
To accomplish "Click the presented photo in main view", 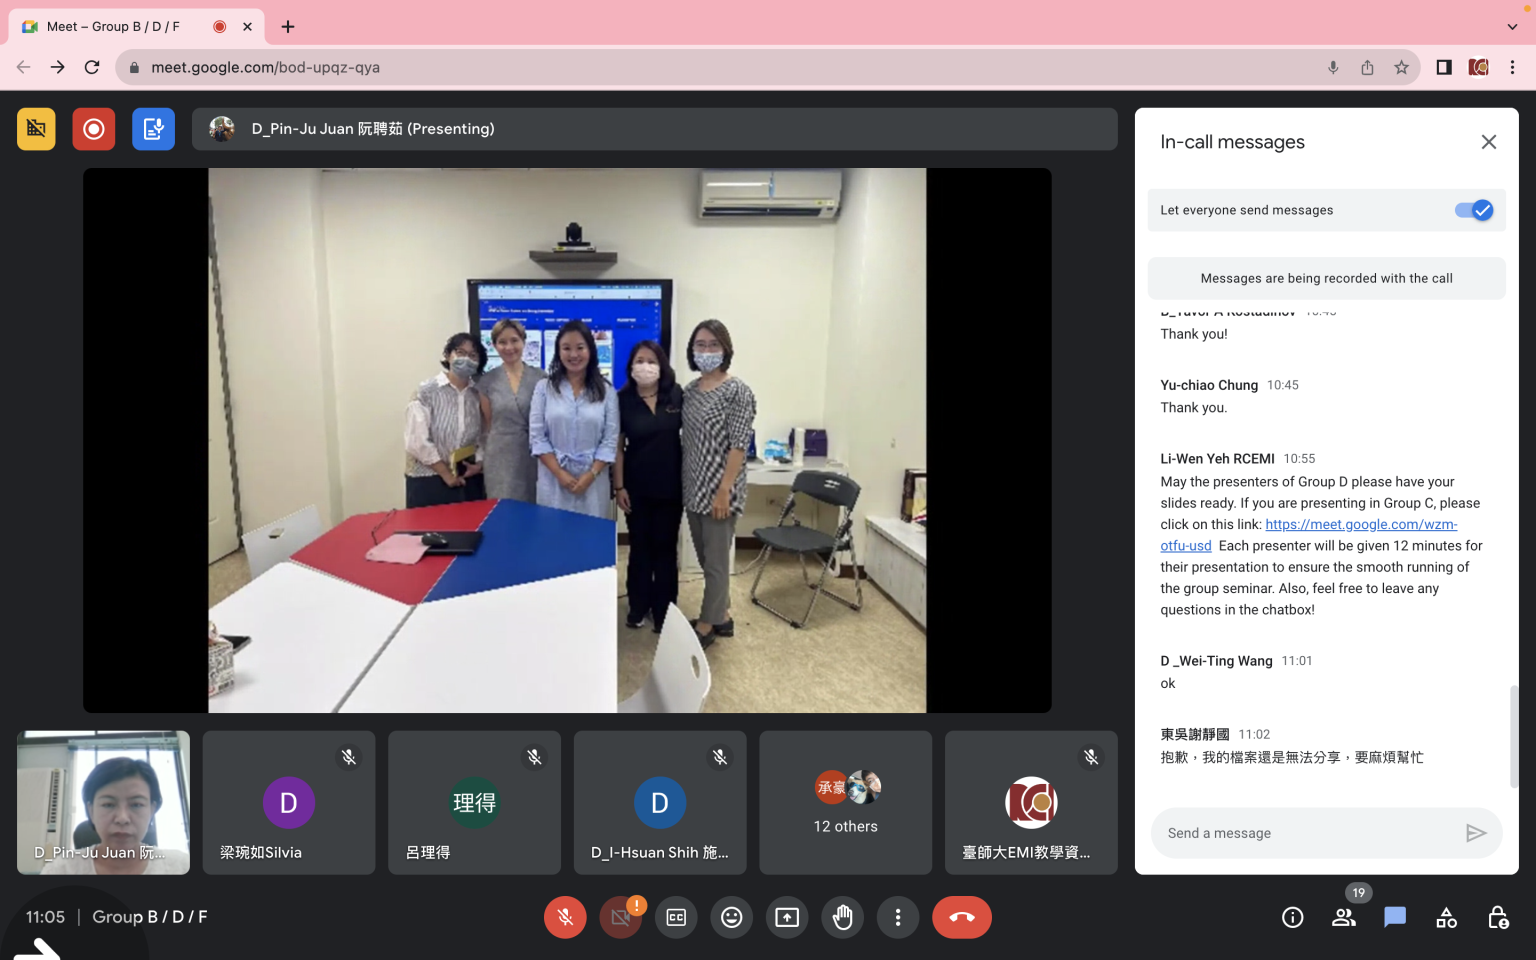I will coord(567,440).
